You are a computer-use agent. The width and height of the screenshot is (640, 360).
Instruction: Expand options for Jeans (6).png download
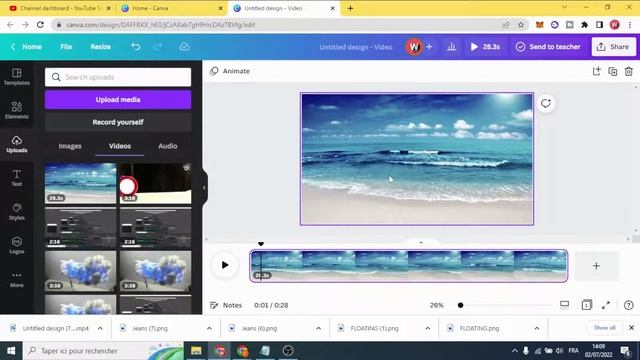click(x=318, y=328)
